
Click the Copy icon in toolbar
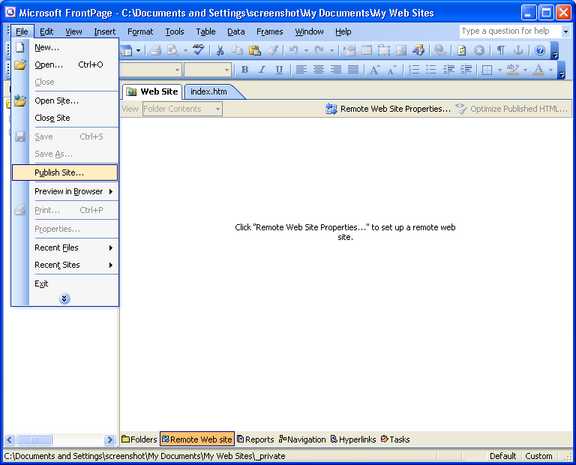pos(237,50)
